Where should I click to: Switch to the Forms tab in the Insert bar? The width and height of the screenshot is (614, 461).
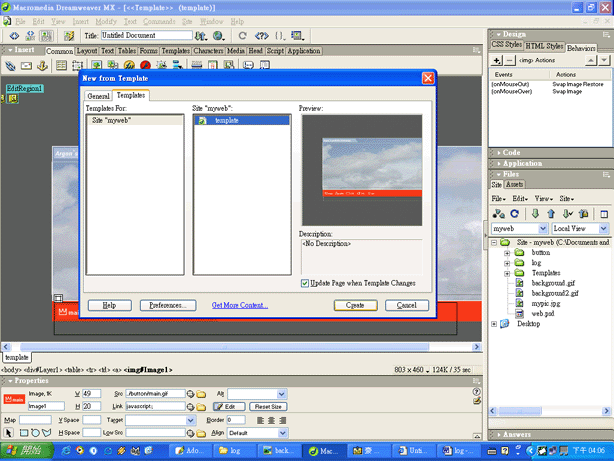point(148,51)
